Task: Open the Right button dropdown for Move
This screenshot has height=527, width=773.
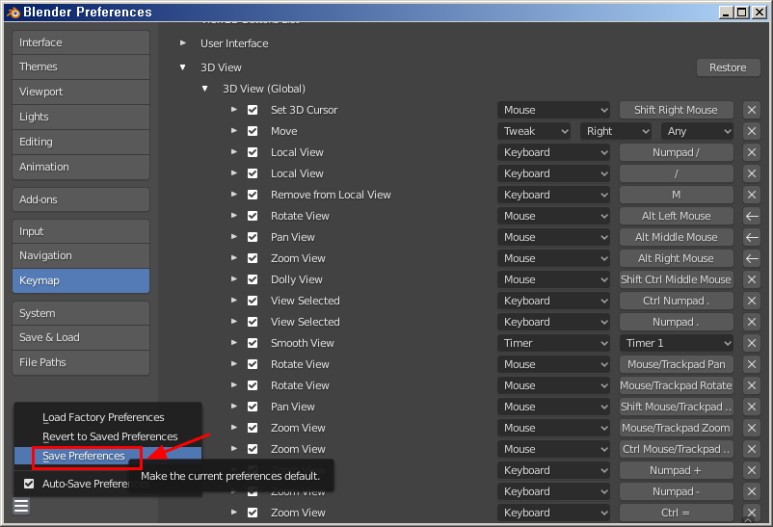Action: (617, 131)
